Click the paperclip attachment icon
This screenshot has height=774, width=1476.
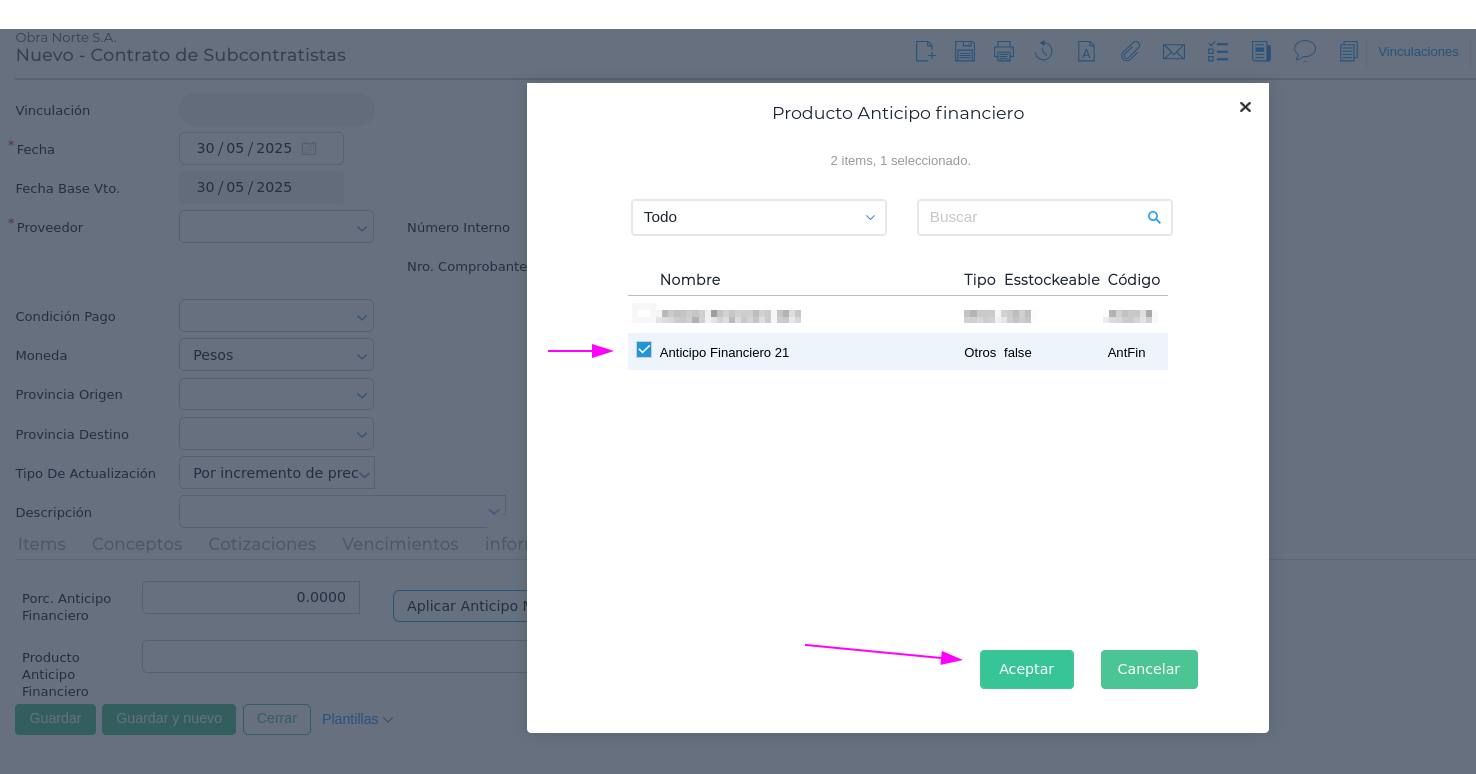(1130, 52)
